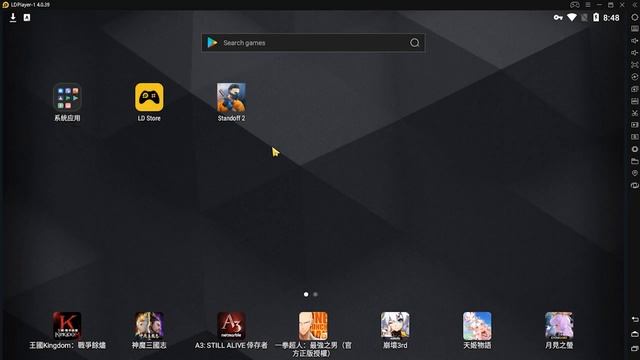Click the sidebar icon below the video play icon
This screenshot has height=360, width=640.
635,137
